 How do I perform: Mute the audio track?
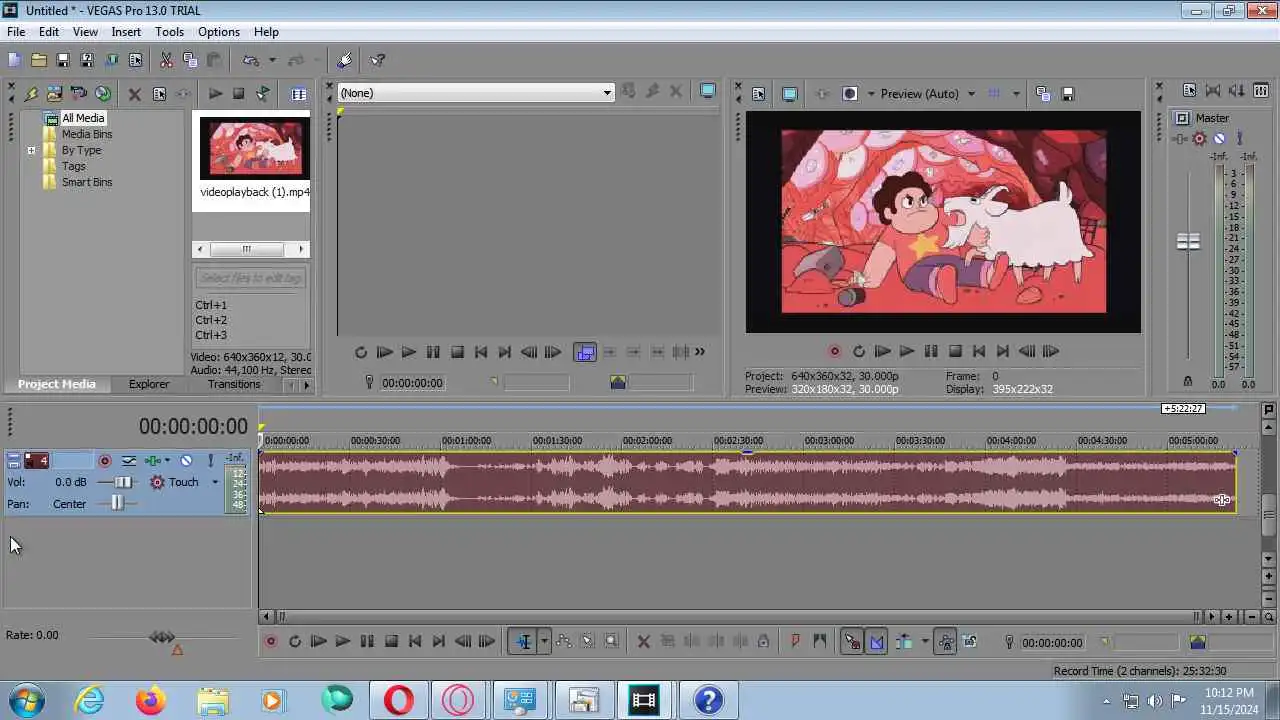(186, 461)
